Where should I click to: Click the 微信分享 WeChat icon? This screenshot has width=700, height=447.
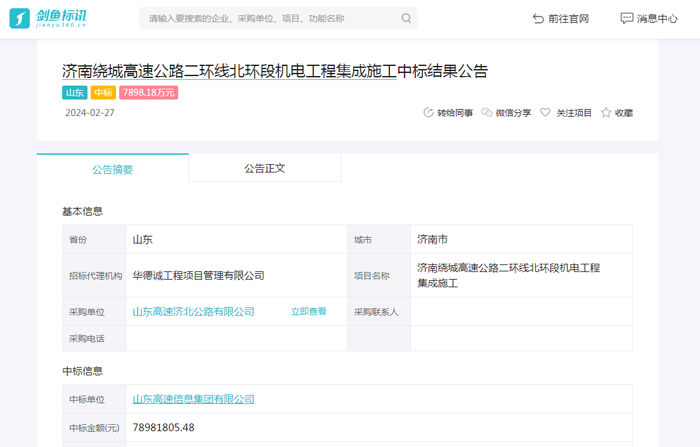point(487,113)
